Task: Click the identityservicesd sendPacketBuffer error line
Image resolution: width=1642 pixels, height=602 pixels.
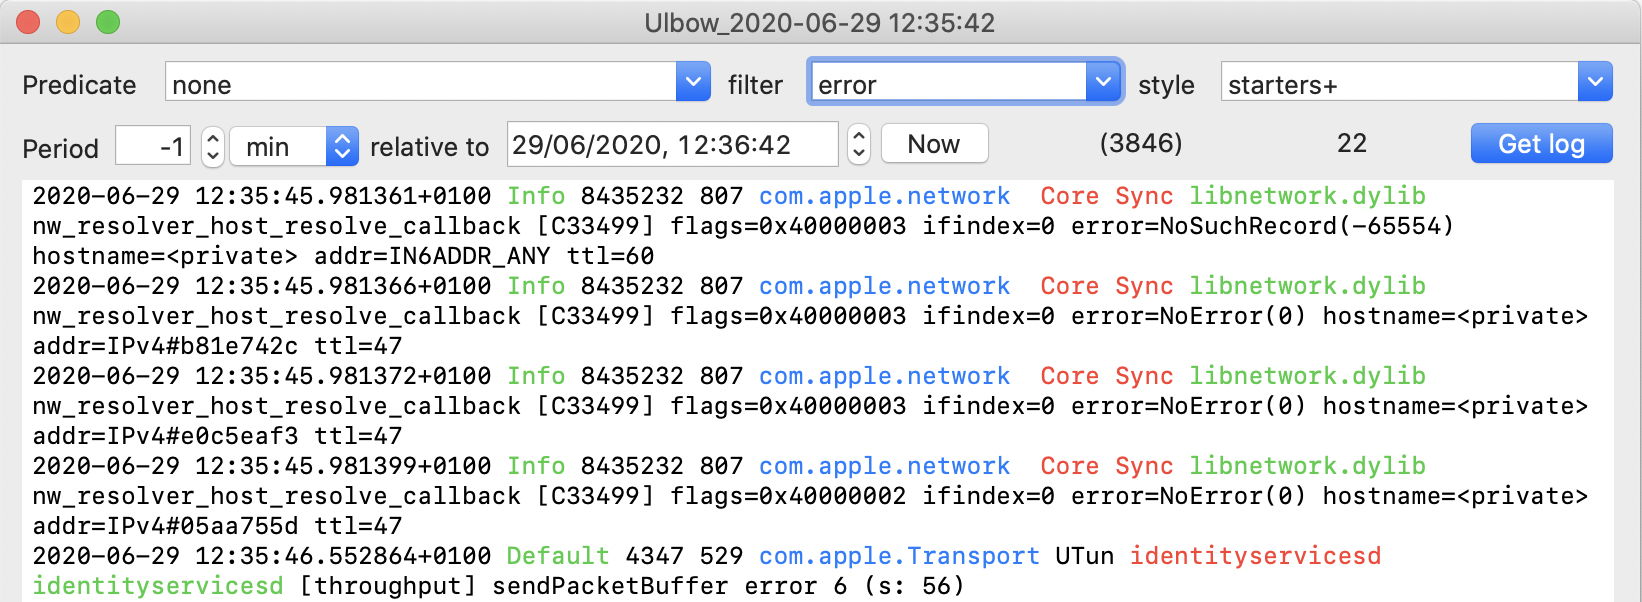Action: click(x=498, y=586)
